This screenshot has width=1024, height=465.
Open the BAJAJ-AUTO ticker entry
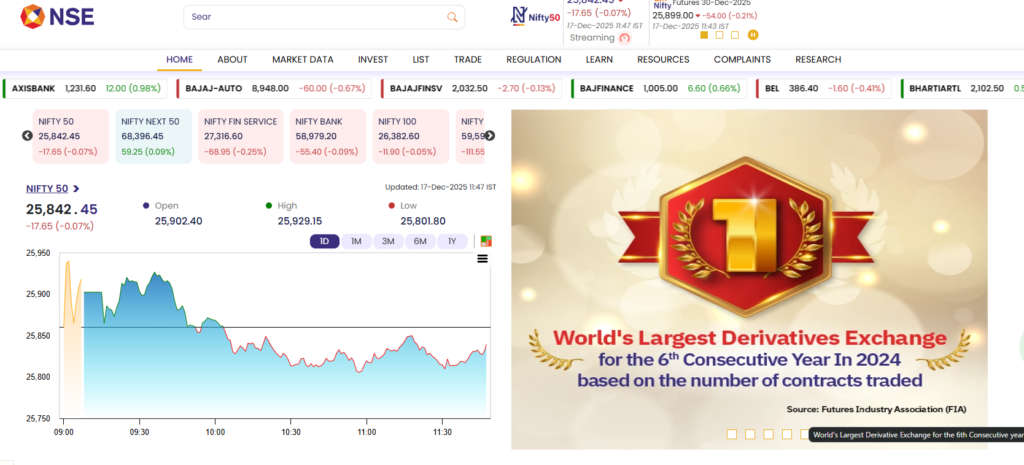coord(274,88)
